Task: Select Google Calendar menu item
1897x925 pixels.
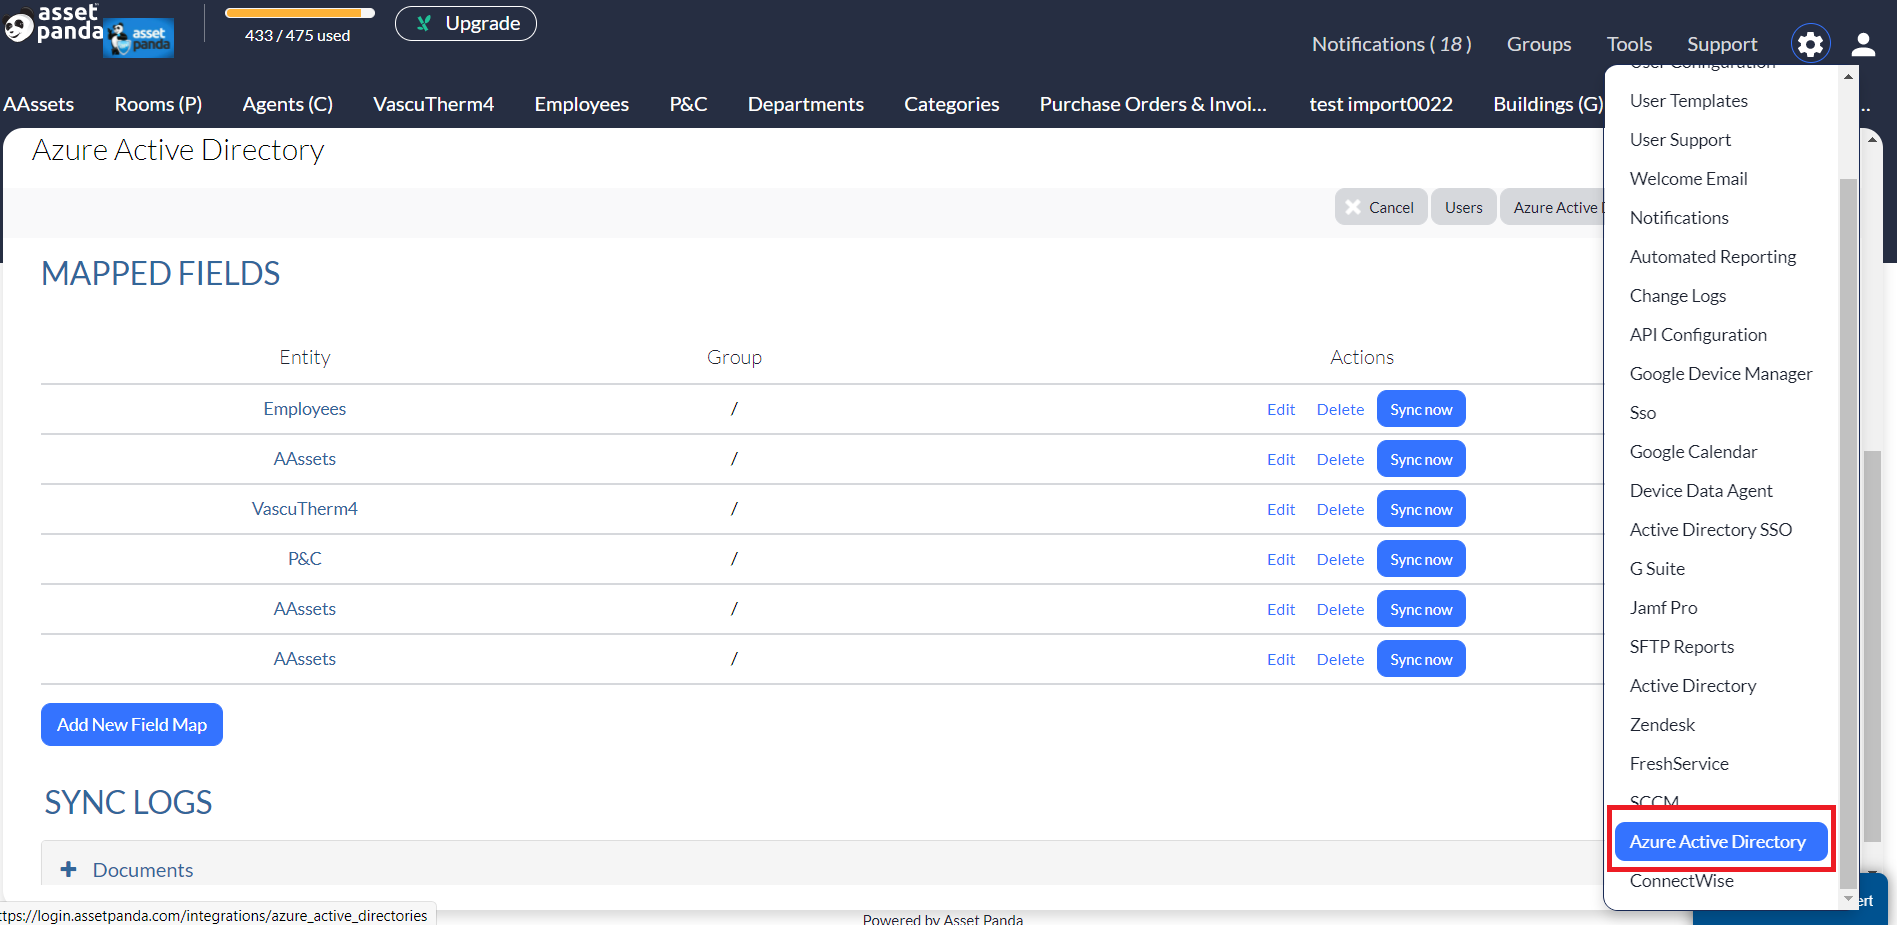Action: (1693, 452)
